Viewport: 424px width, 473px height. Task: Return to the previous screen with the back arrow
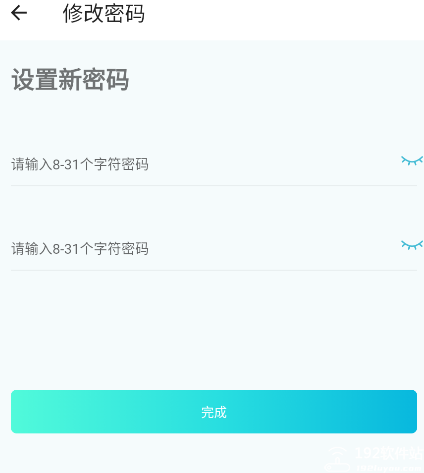click(x=19, y=13)
